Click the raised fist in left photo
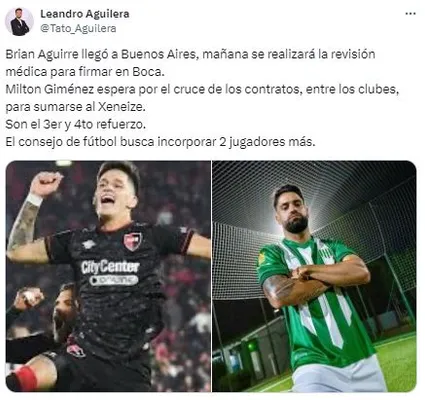Viewport: 425px width, 400px height. (x=46, y=184)
